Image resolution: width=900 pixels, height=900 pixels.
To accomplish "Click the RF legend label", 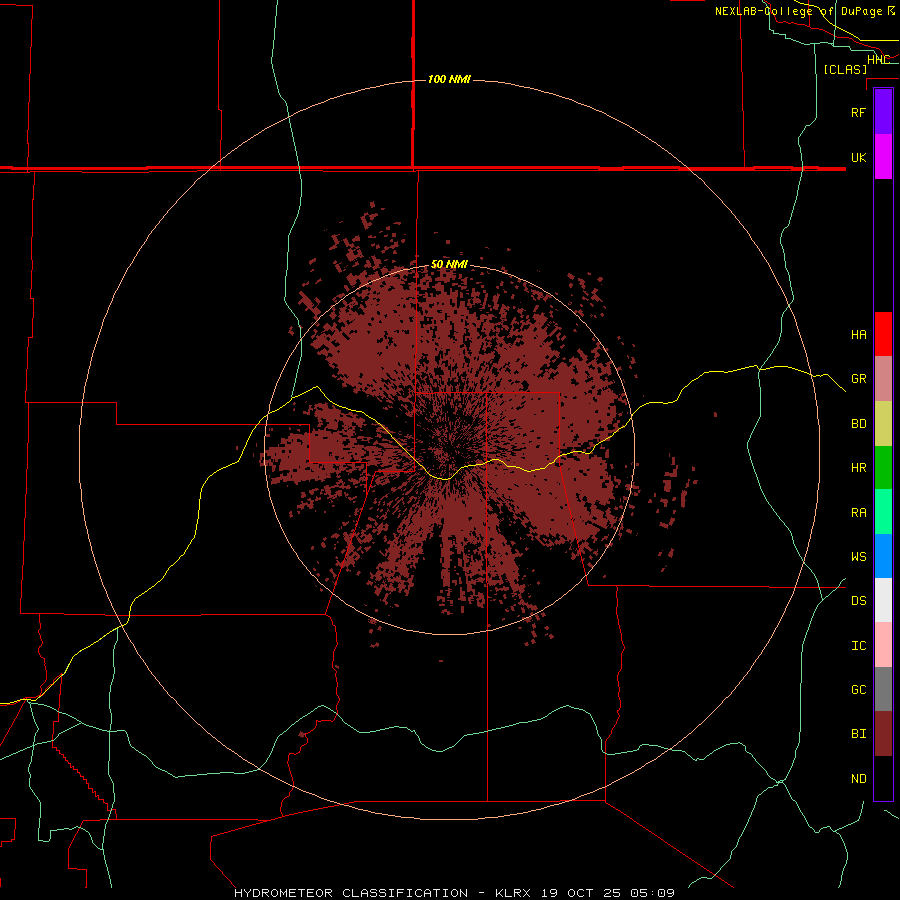I will (858, 112).
